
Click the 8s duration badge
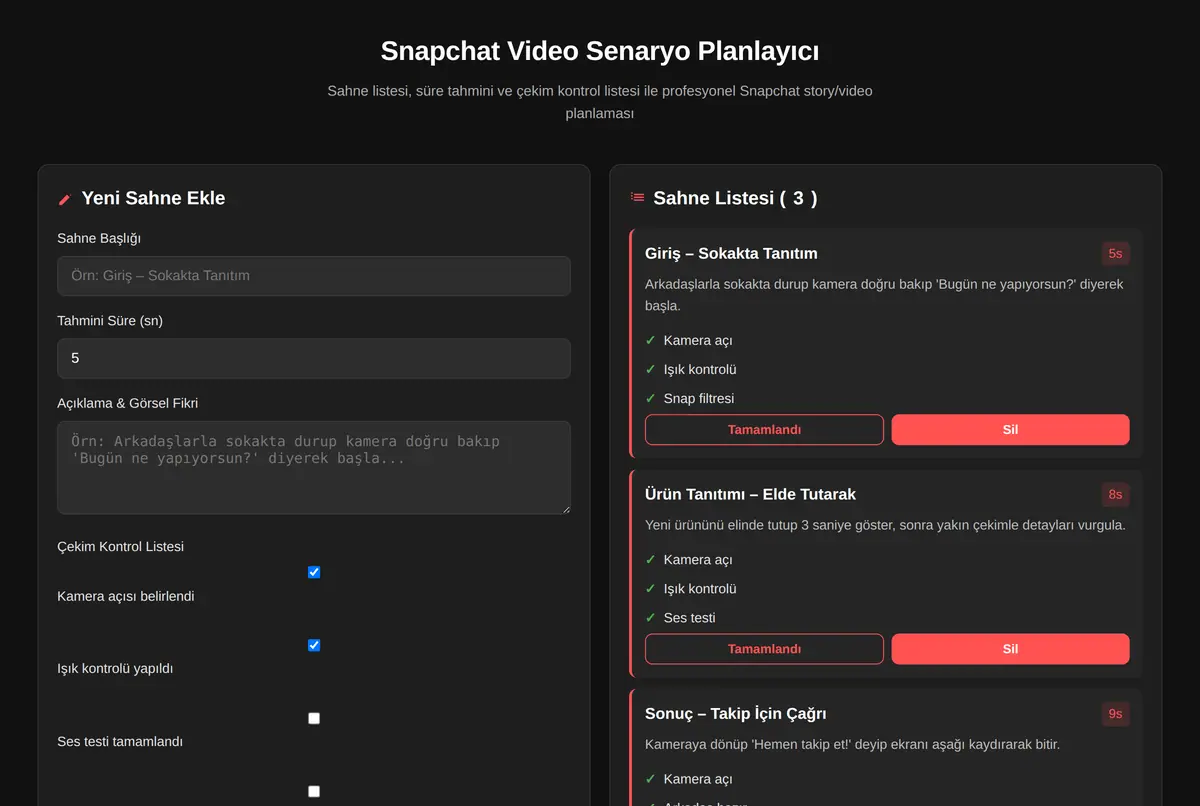1115,494
